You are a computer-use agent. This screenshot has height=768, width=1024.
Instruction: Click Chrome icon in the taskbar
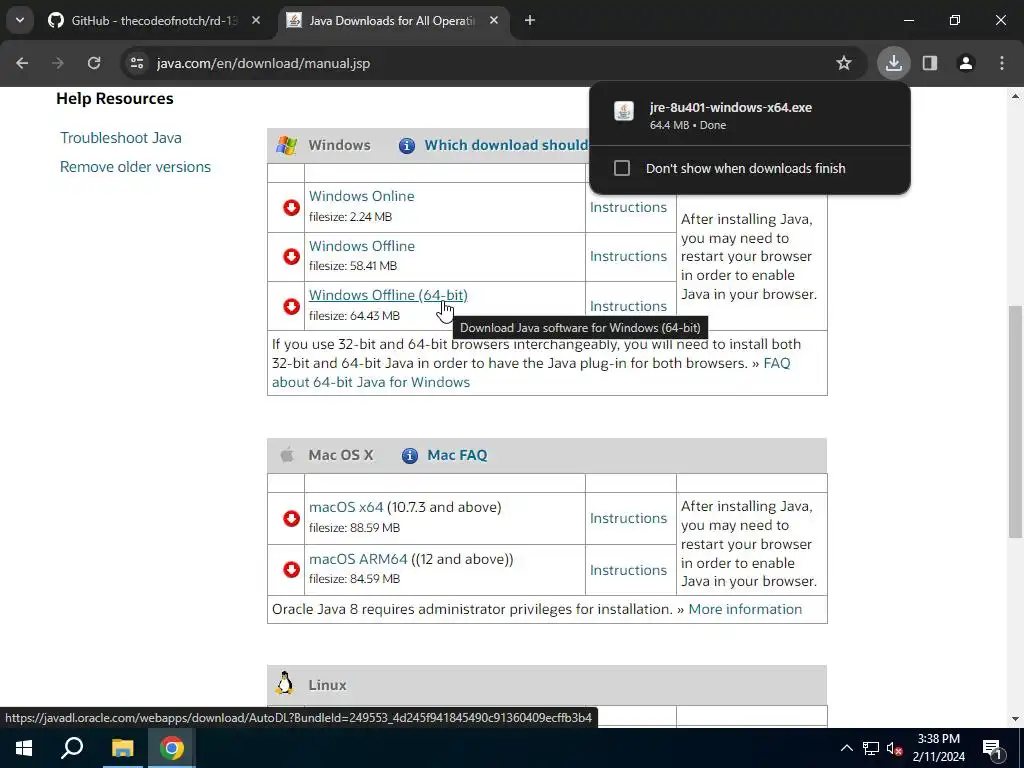click(172, 748)
